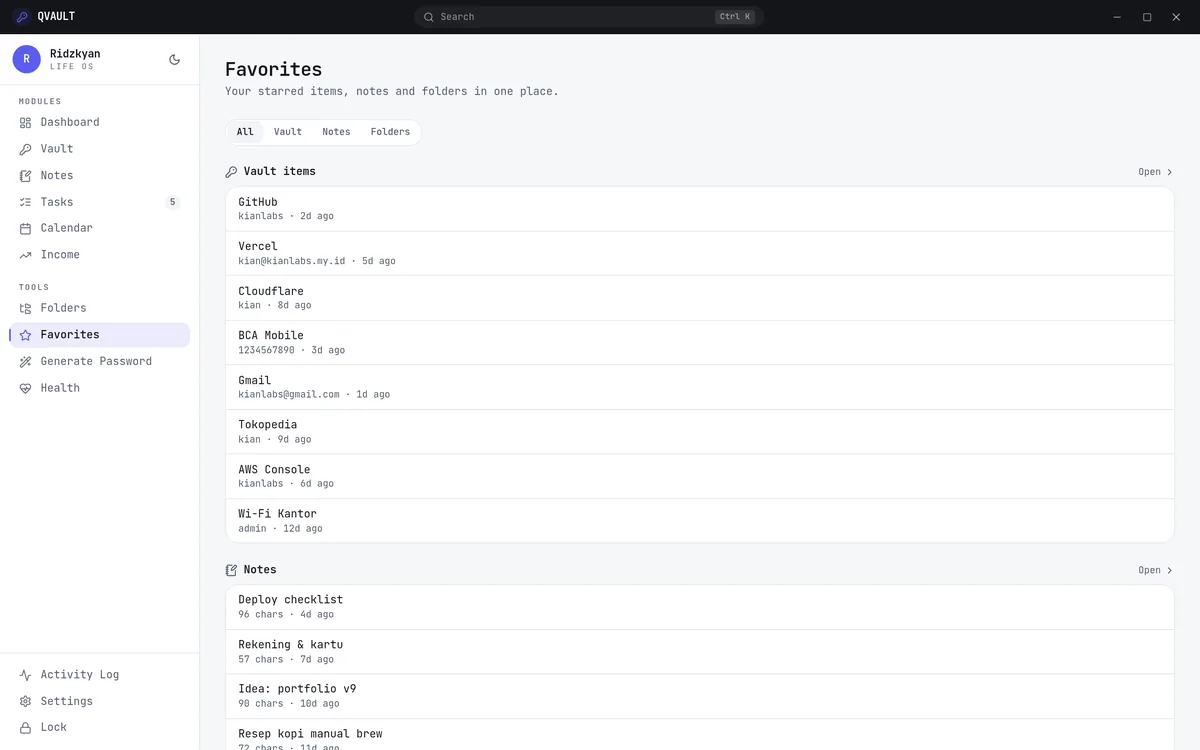Click the Favorites star icon in sidebar
This screenshot has width=1200, height=750.
[x=26, y=335]
